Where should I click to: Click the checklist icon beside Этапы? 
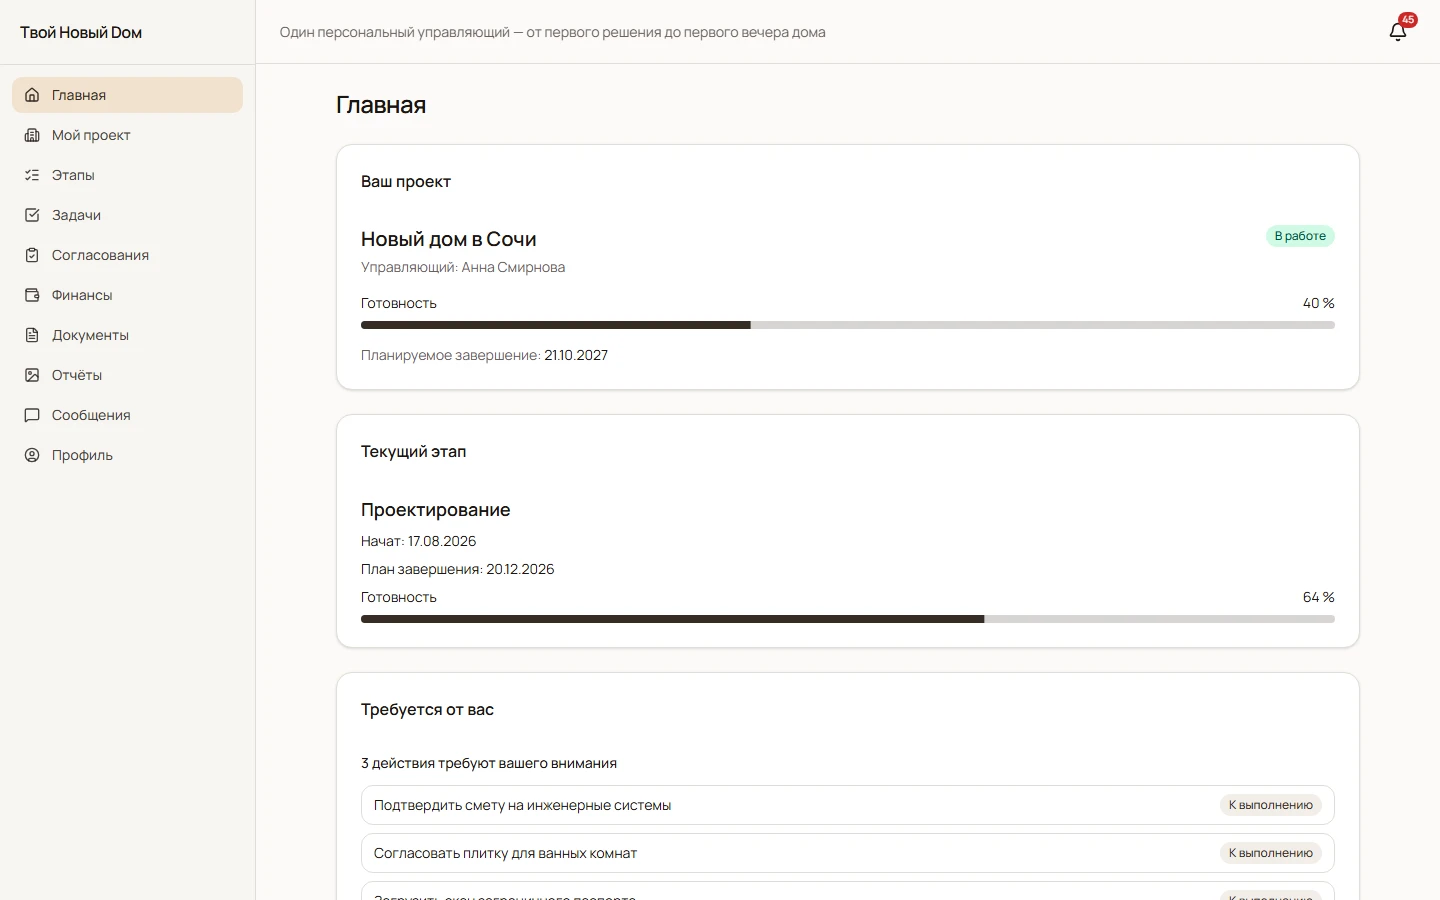[x=32, y=175]
